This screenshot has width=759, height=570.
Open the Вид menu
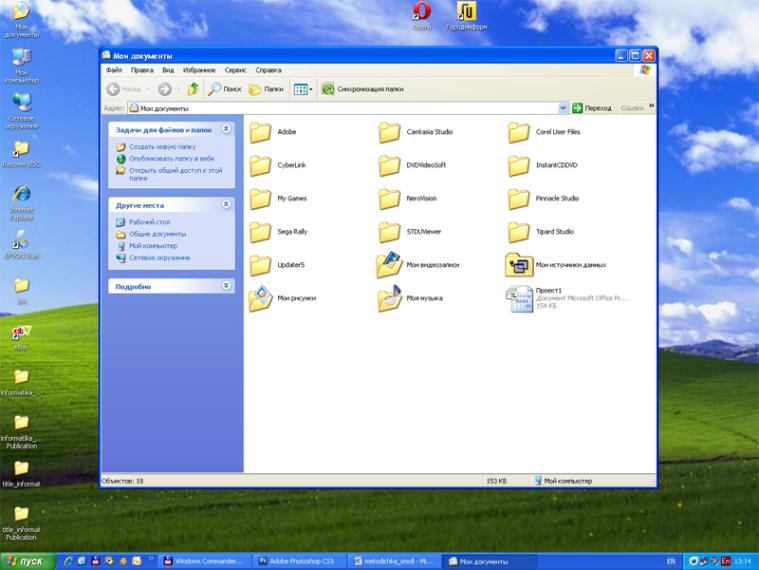click(168, 70)
